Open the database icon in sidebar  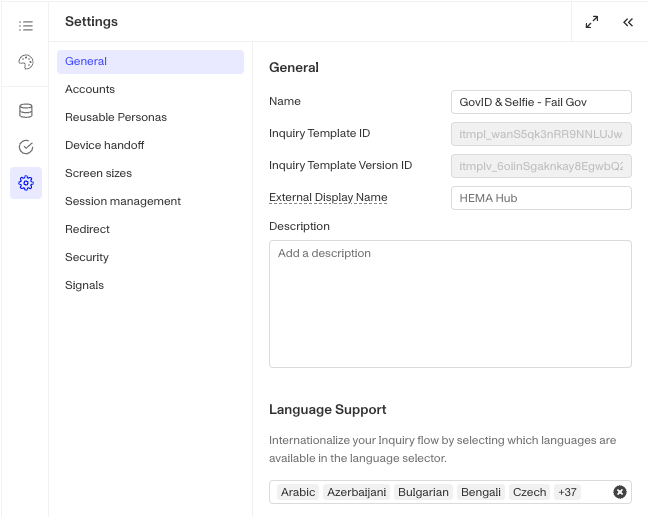pos(26,111)
